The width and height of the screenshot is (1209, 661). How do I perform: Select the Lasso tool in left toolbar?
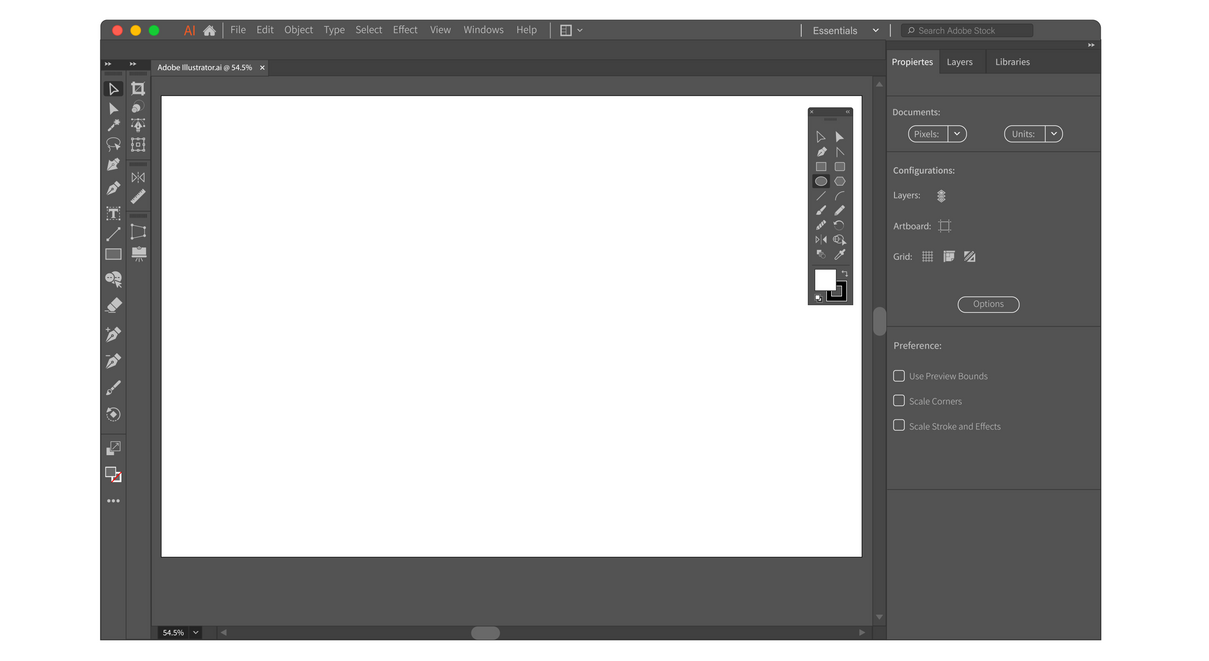(113, 145)
